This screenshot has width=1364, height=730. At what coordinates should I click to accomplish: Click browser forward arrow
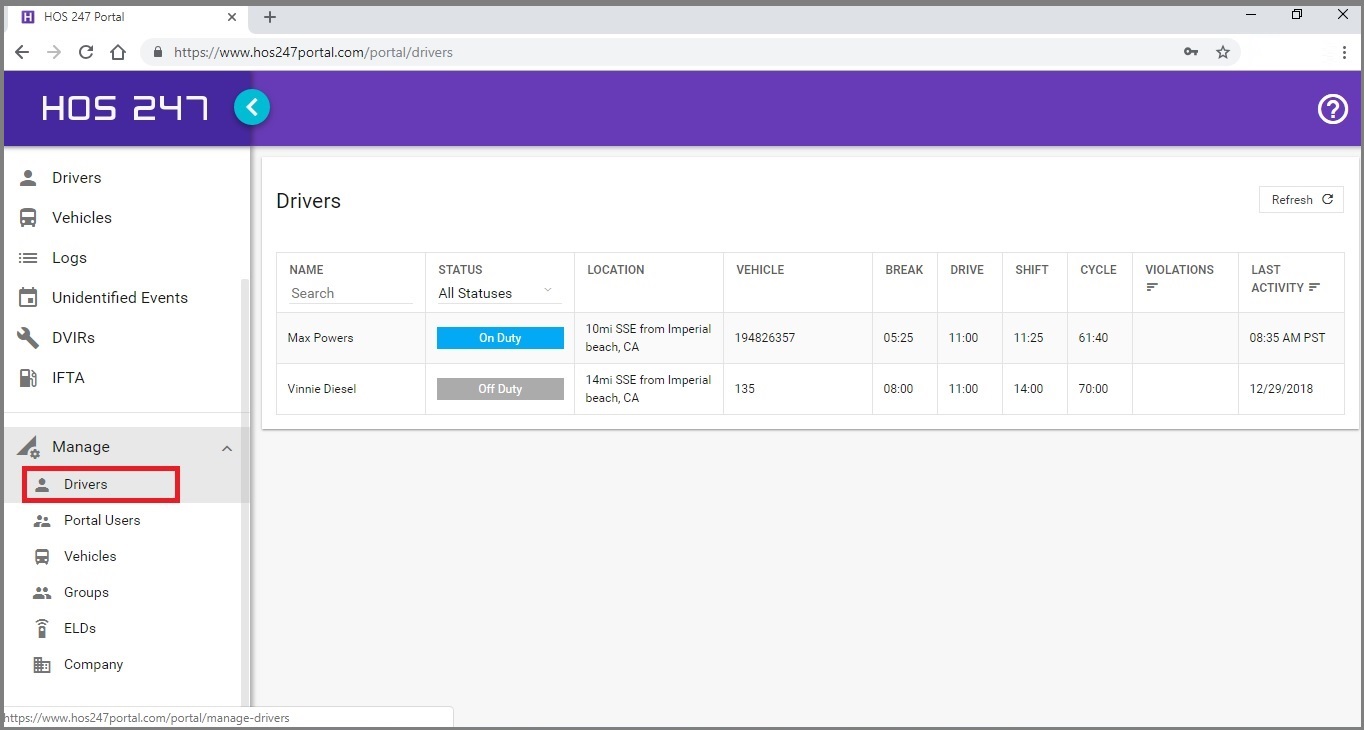click(54, 52)
